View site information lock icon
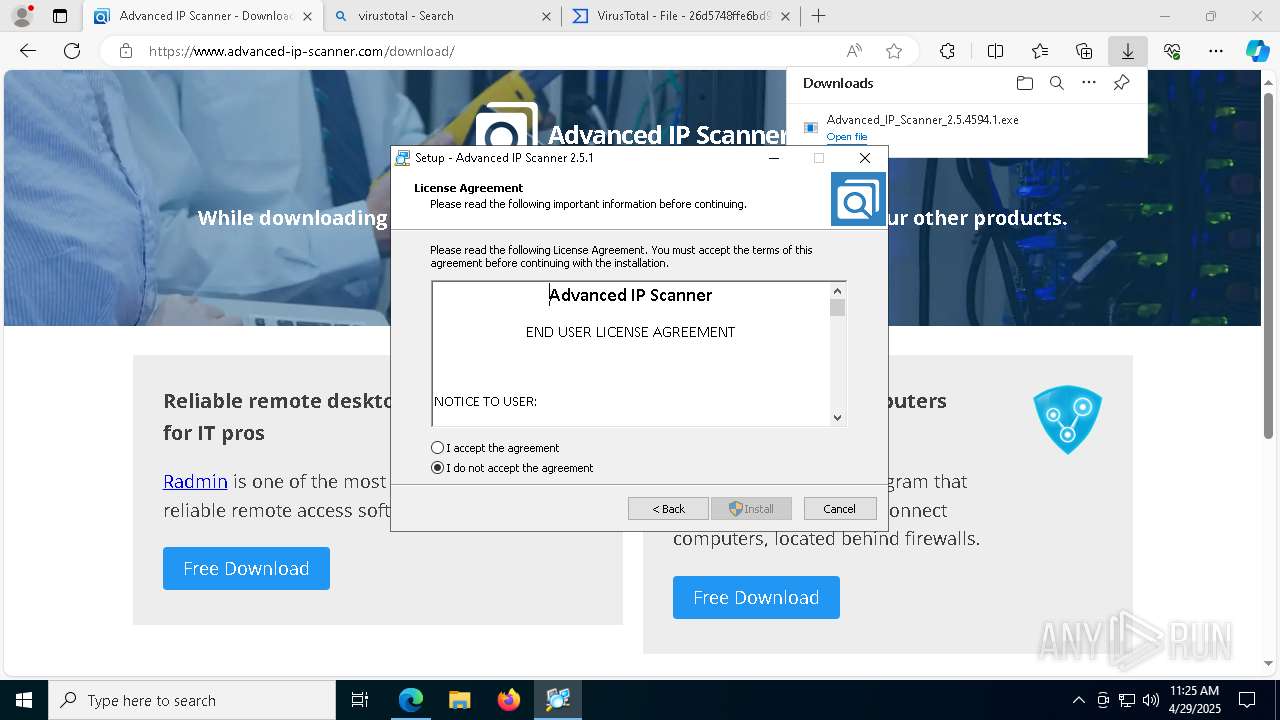Image resolution: width=1280 pixels, height=720 pixels. tap(125, 51)
